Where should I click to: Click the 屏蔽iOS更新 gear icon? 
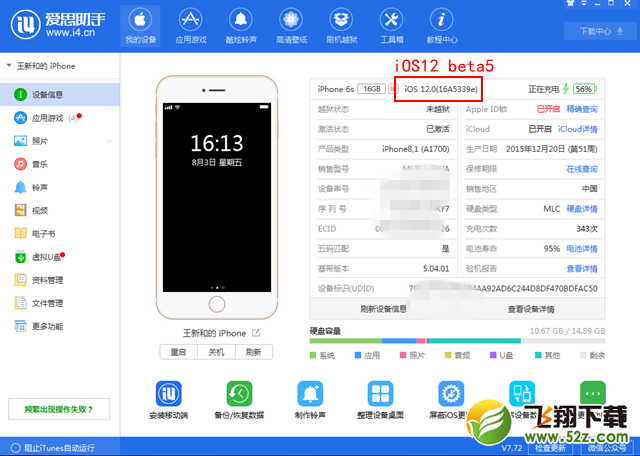(x=451, y=393)
